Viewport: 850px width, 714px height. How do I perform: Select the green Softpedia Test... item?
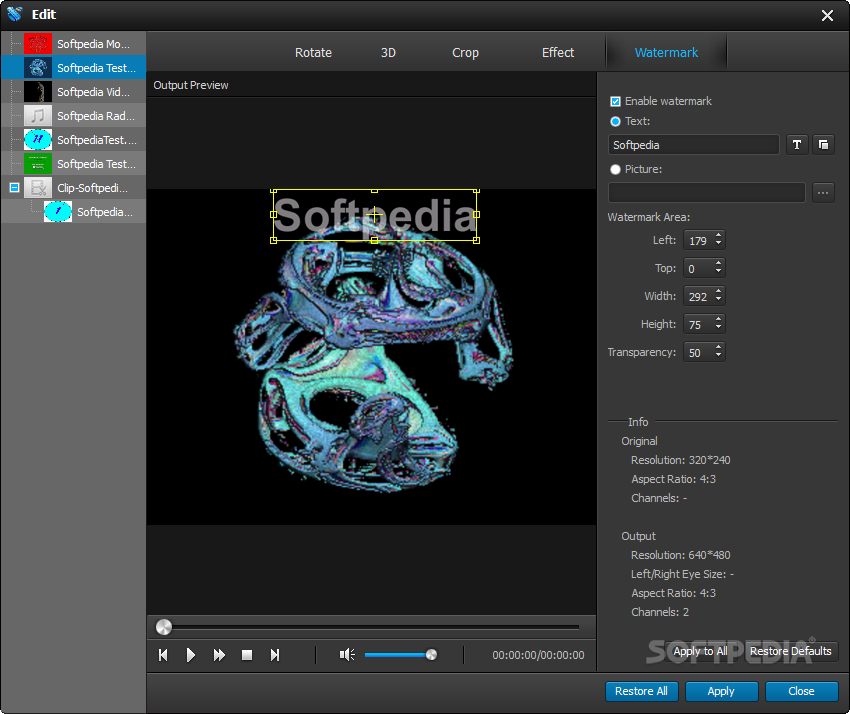pos(74,163)
